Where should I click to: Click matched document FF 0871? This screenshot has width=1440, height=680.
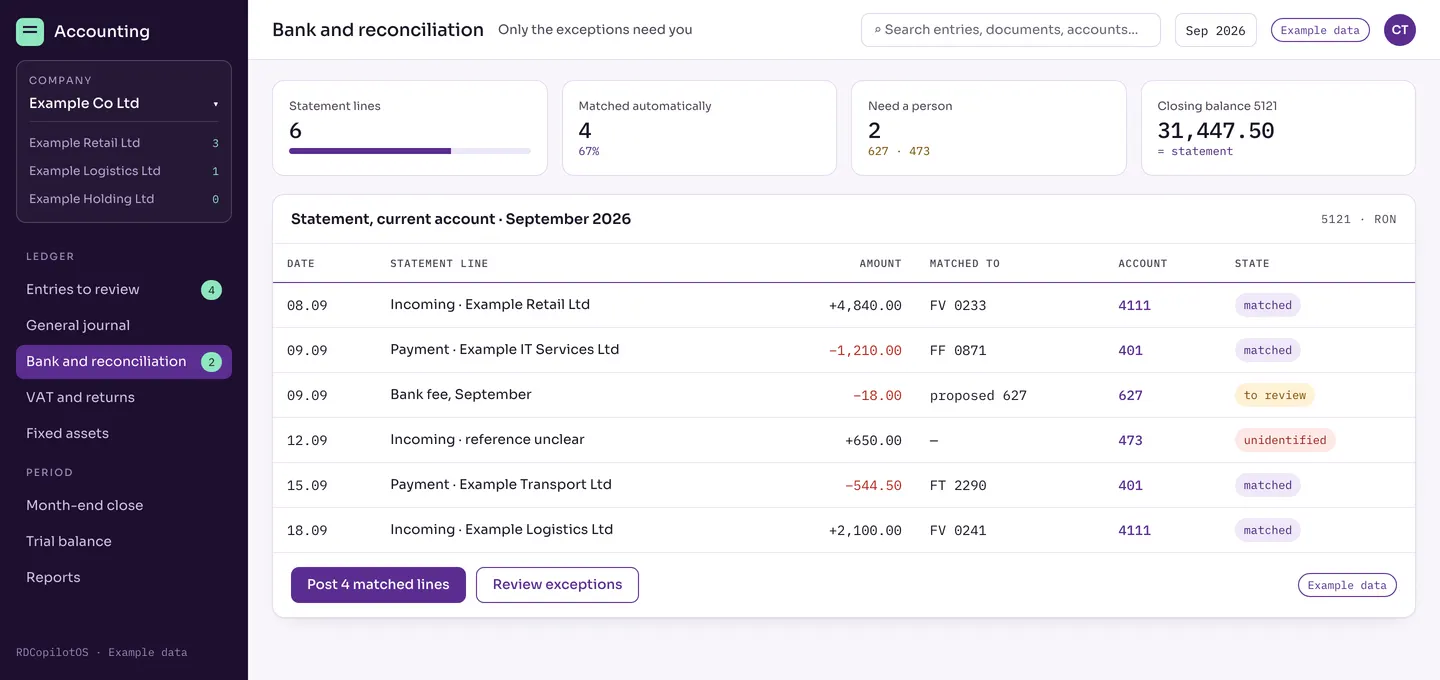958,350
